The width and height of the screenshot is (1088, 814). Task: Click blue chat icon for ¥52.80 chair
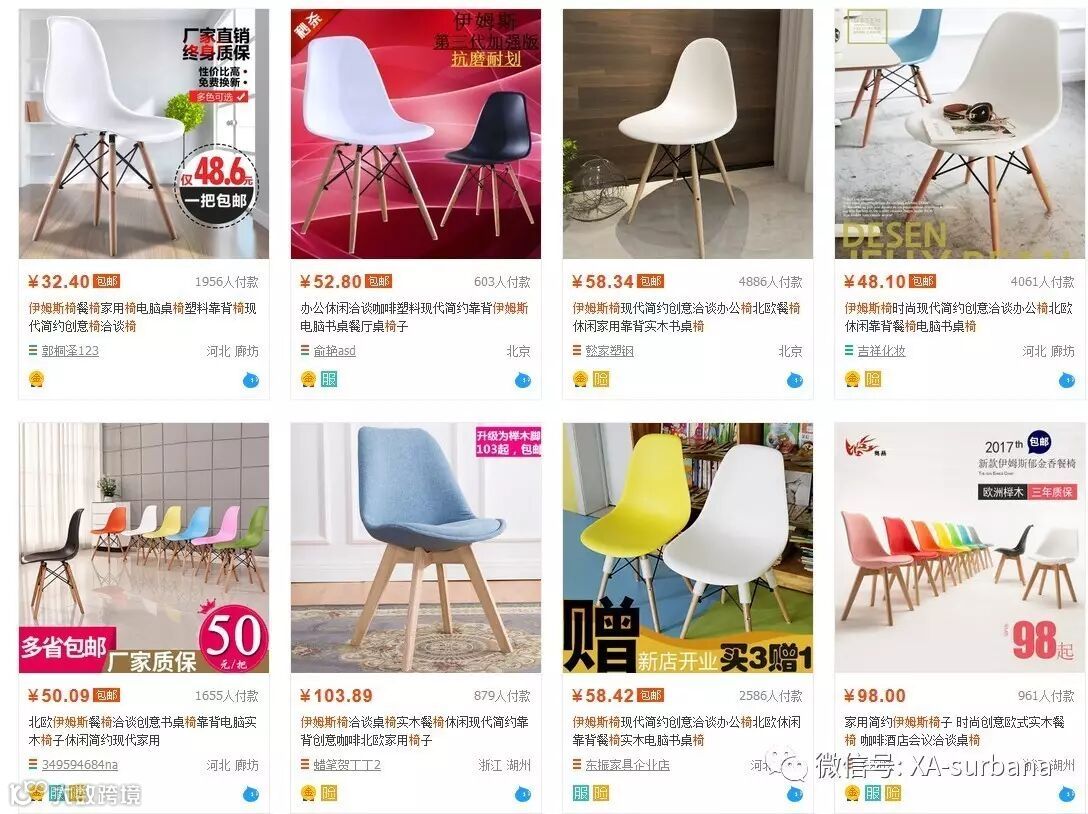coord(522,380)
